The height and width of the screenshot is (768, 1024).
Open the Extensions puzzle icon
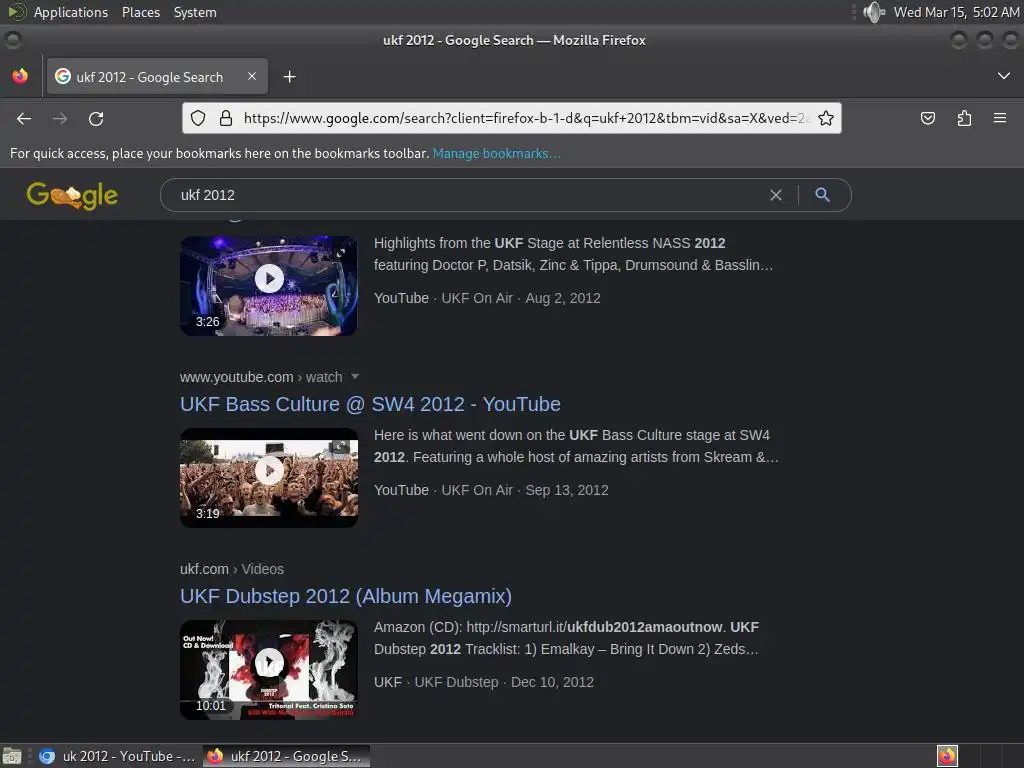point(964,118)
